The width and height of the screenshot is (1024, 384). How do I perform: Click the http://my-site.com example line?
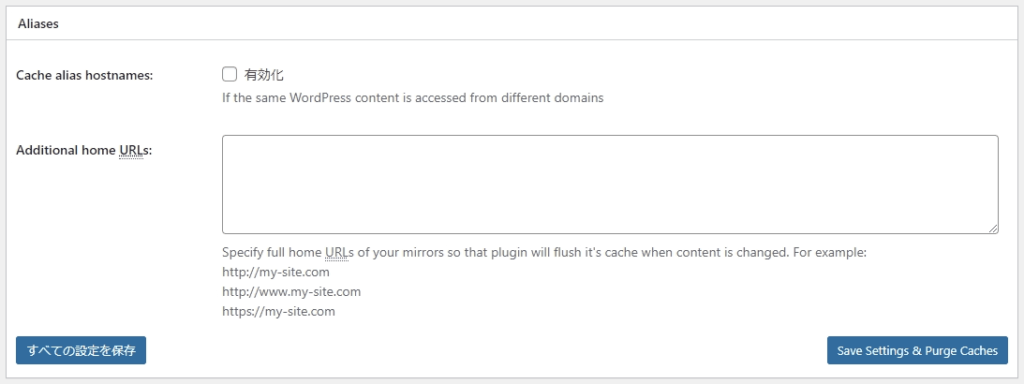pos(276,272)
